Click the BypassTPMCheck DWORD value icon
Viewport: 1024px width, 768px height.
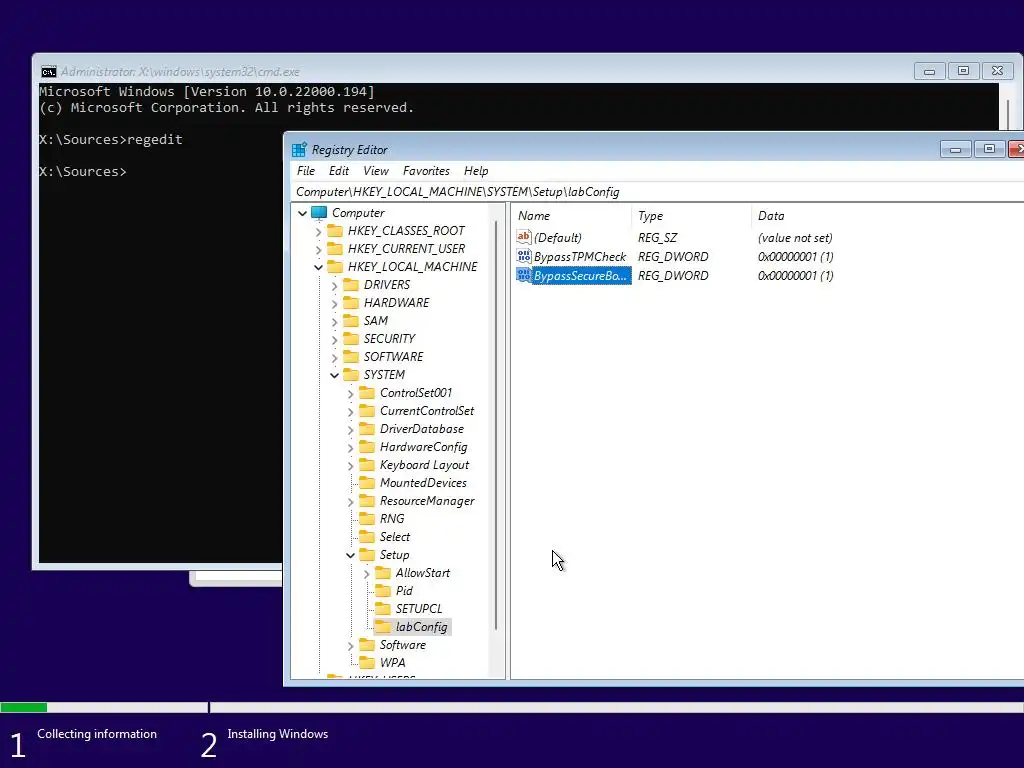pyautogui.click(x=524, y=256)
